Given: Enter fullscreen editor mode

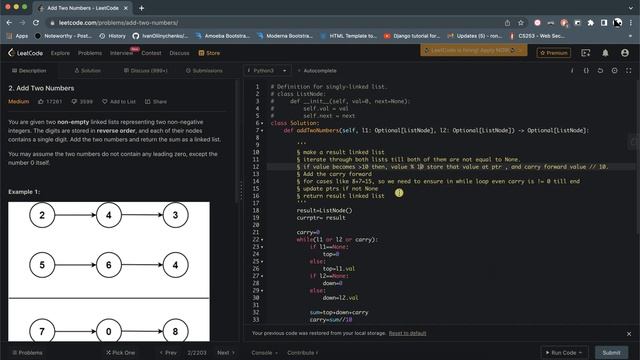Looking at the screenshot, I should coord(629,71).
